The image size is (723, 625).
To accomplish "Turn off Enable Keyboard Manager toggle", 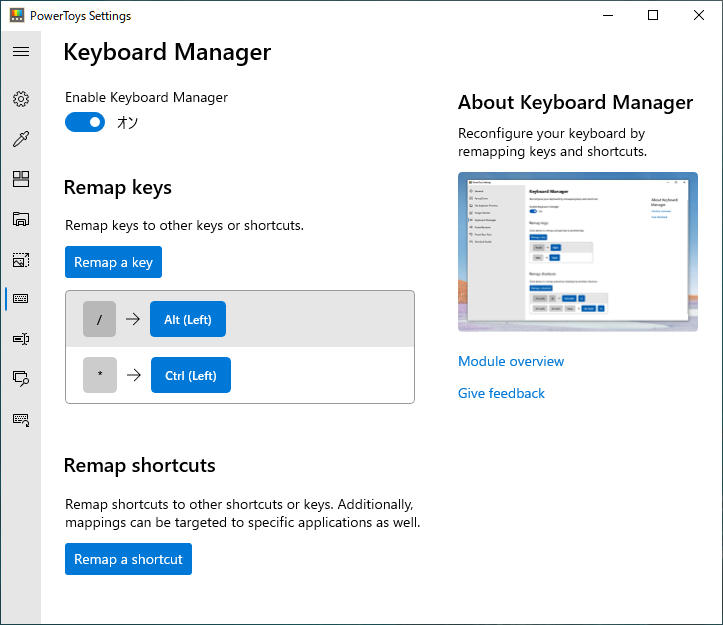I will point(85,122).
